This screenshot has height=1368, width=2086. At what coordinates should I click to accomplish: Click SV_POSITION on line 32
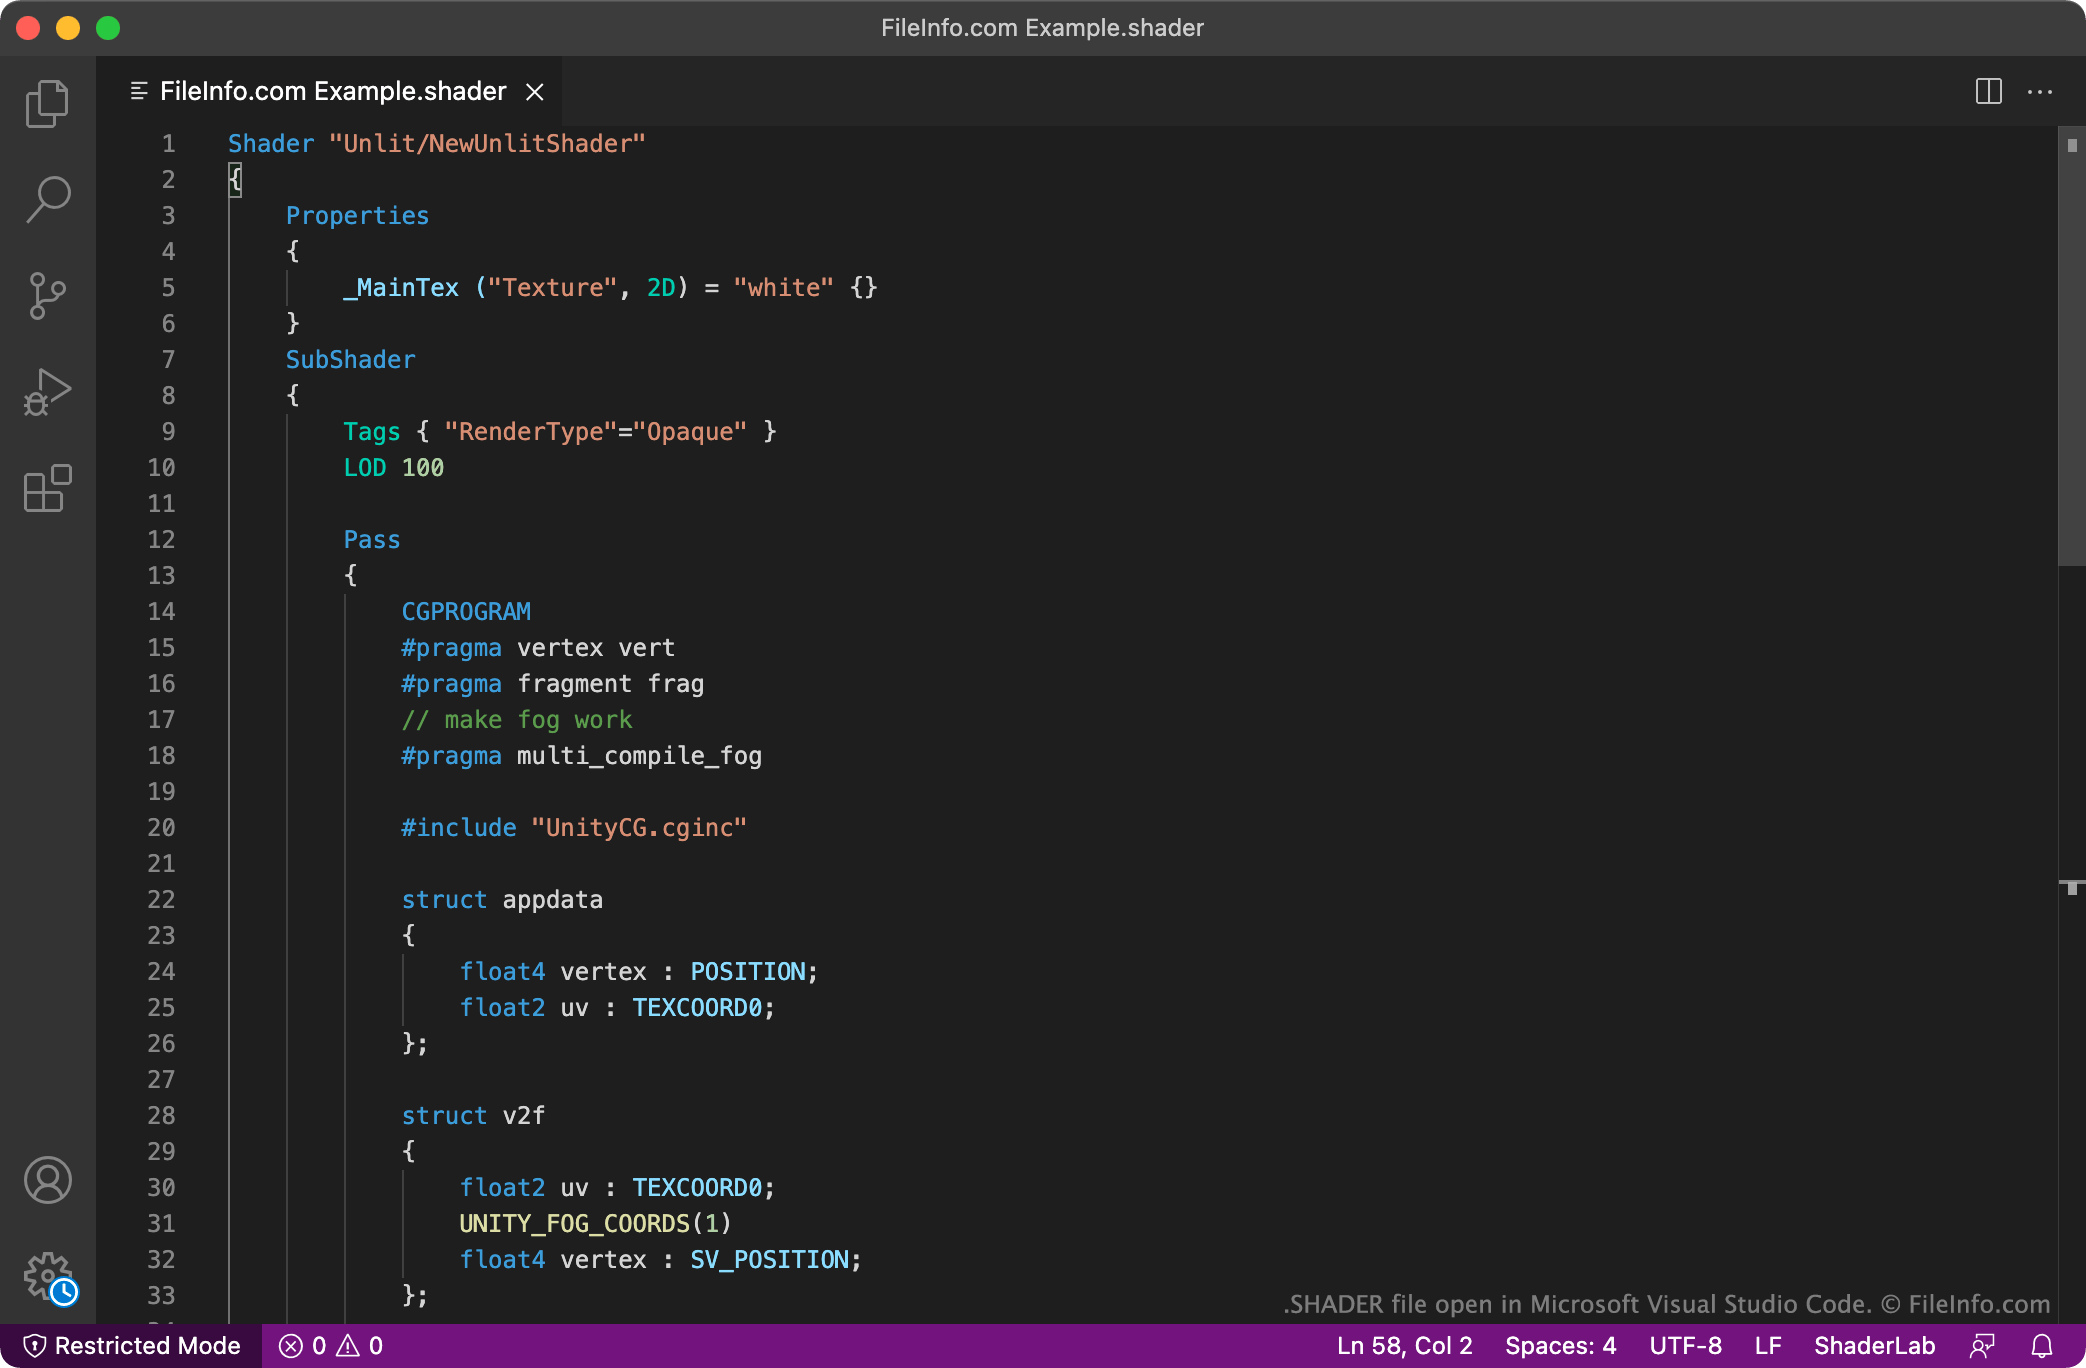tap(769, 1260)
